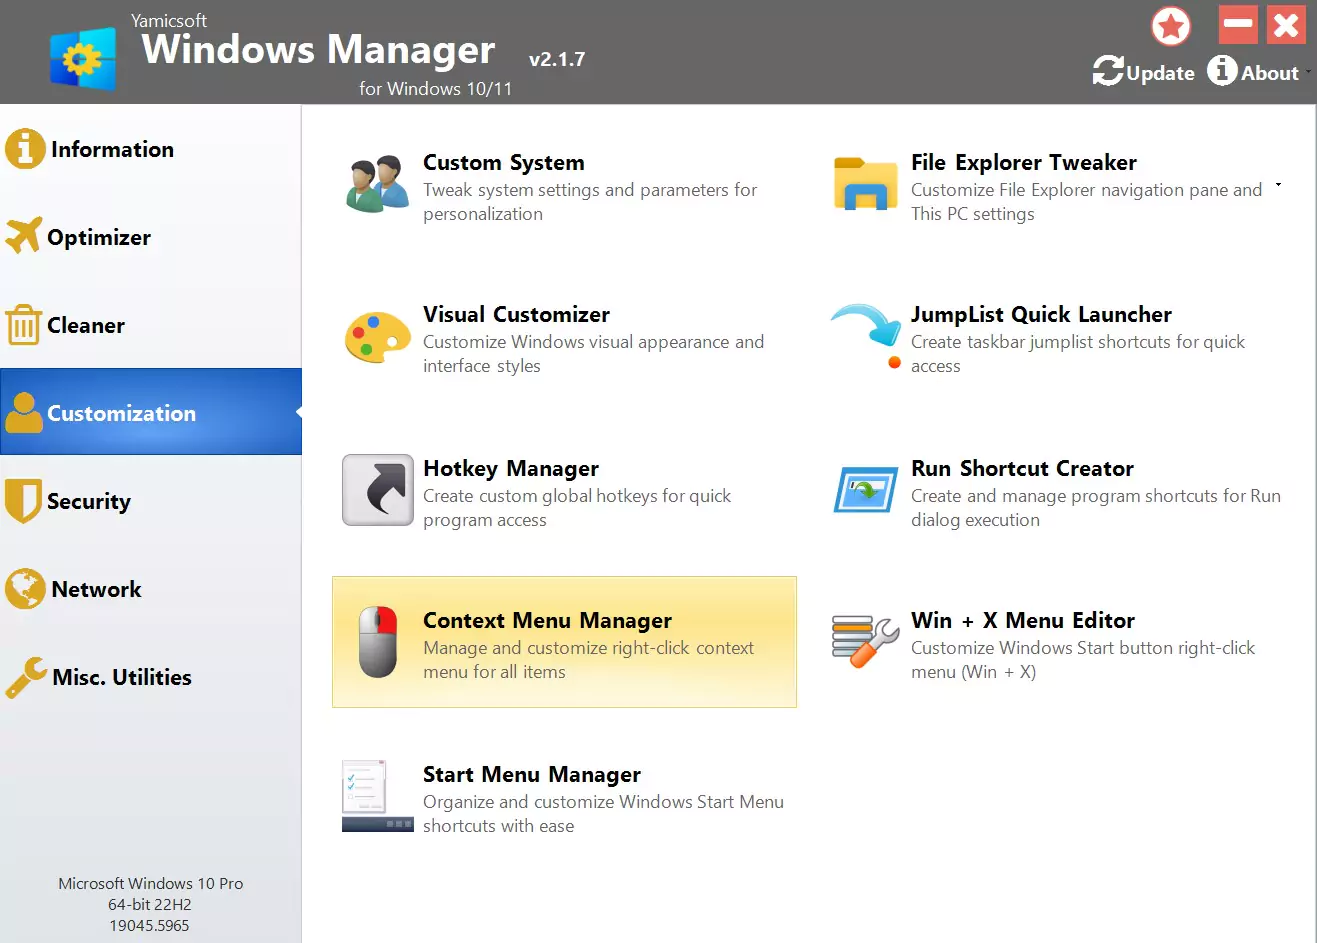Click 'Create taskbar jumplist shortcuts' description

tap(1078, 353)
